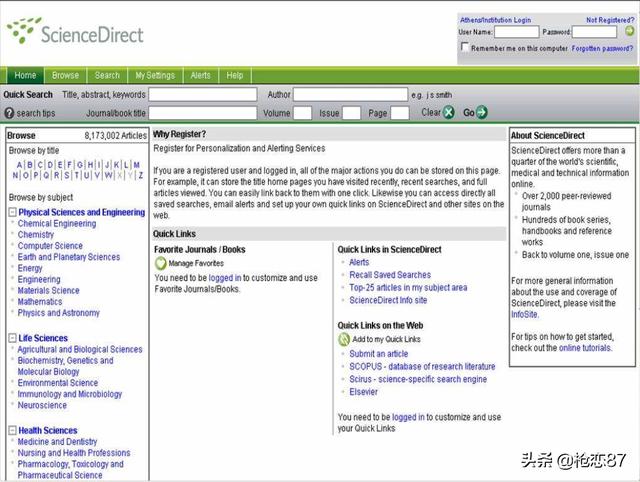Collapse the Life Sciences section
Image resolution: width=640 pixels, height=482 pixels.
(13, 338)
